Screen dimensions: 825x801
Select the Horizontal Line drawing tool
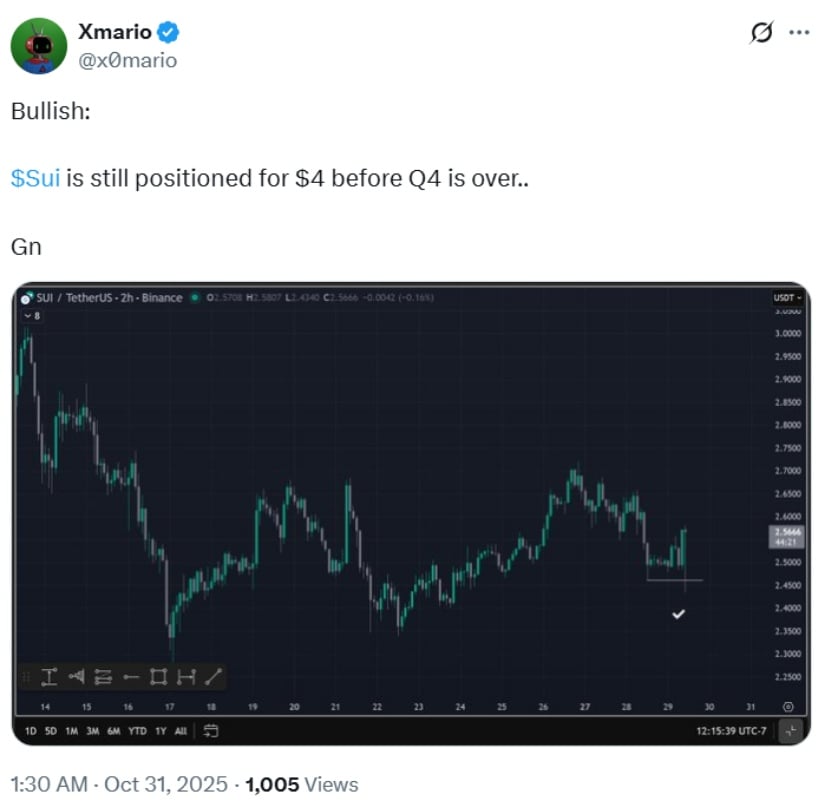pos(131,677)
